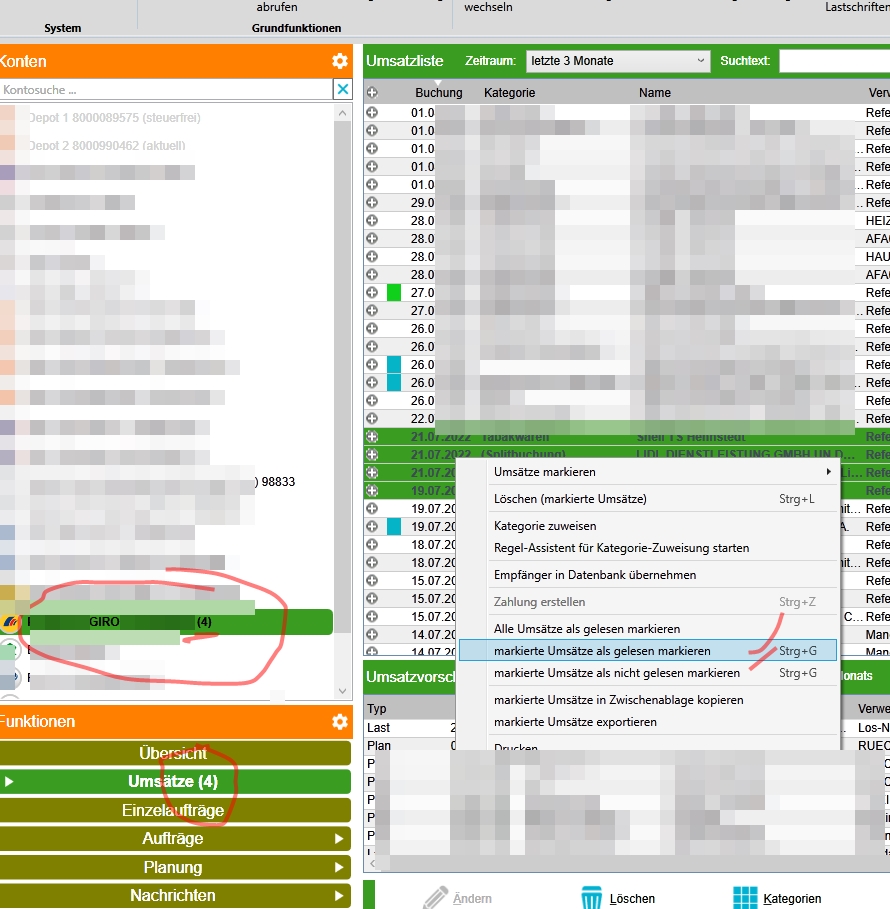The height and width of the screenshot is (909, 890).
Task: Expand the 29.0 transaction row
Action: click(372, 202)
